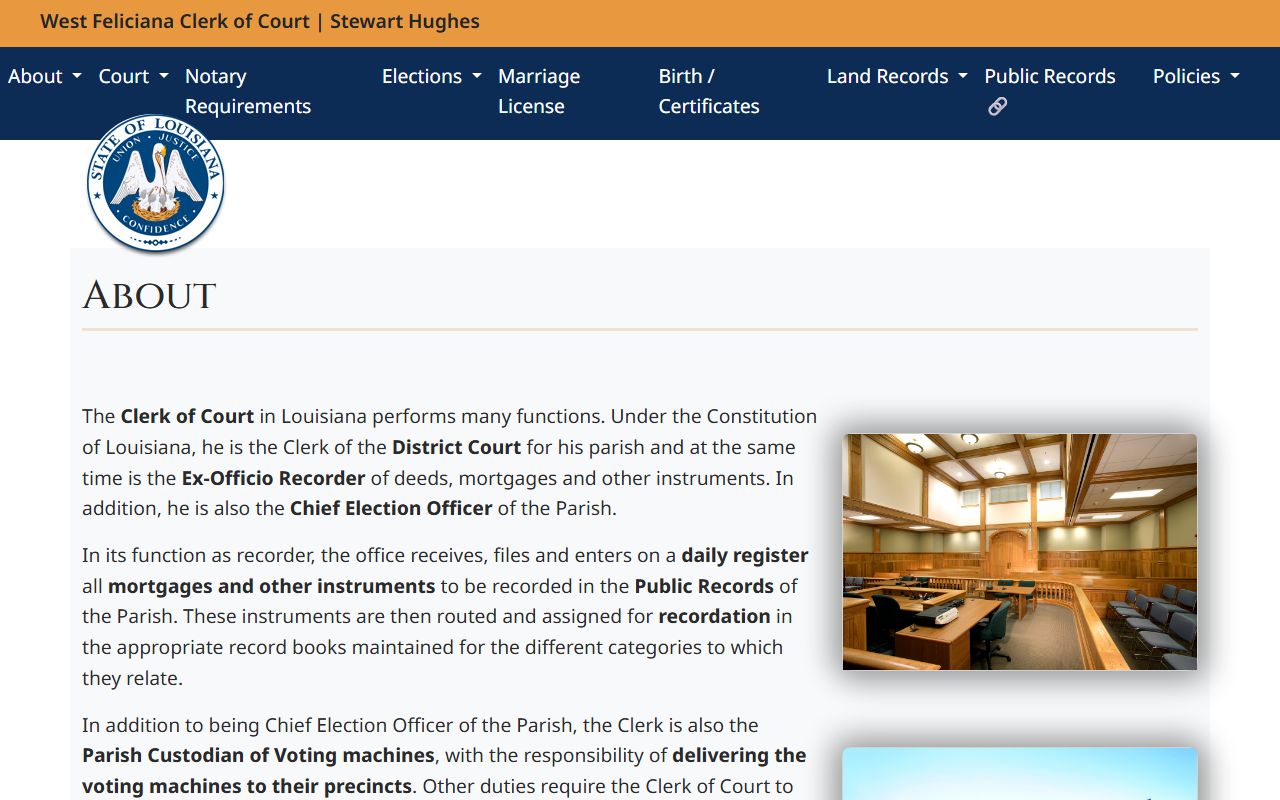Click 'Parish Custodian of Voting machines' text
This screenshot has height=800, width=1280.
258,755
